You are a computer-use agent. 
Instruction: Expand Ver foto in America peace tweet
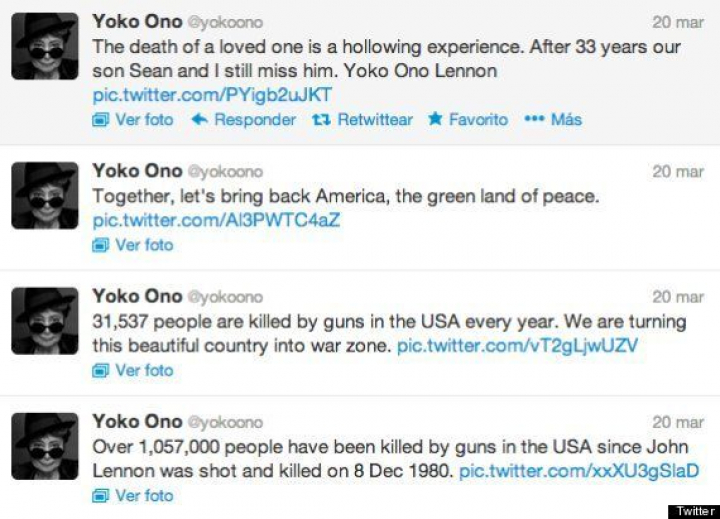[x=144, y=245]
